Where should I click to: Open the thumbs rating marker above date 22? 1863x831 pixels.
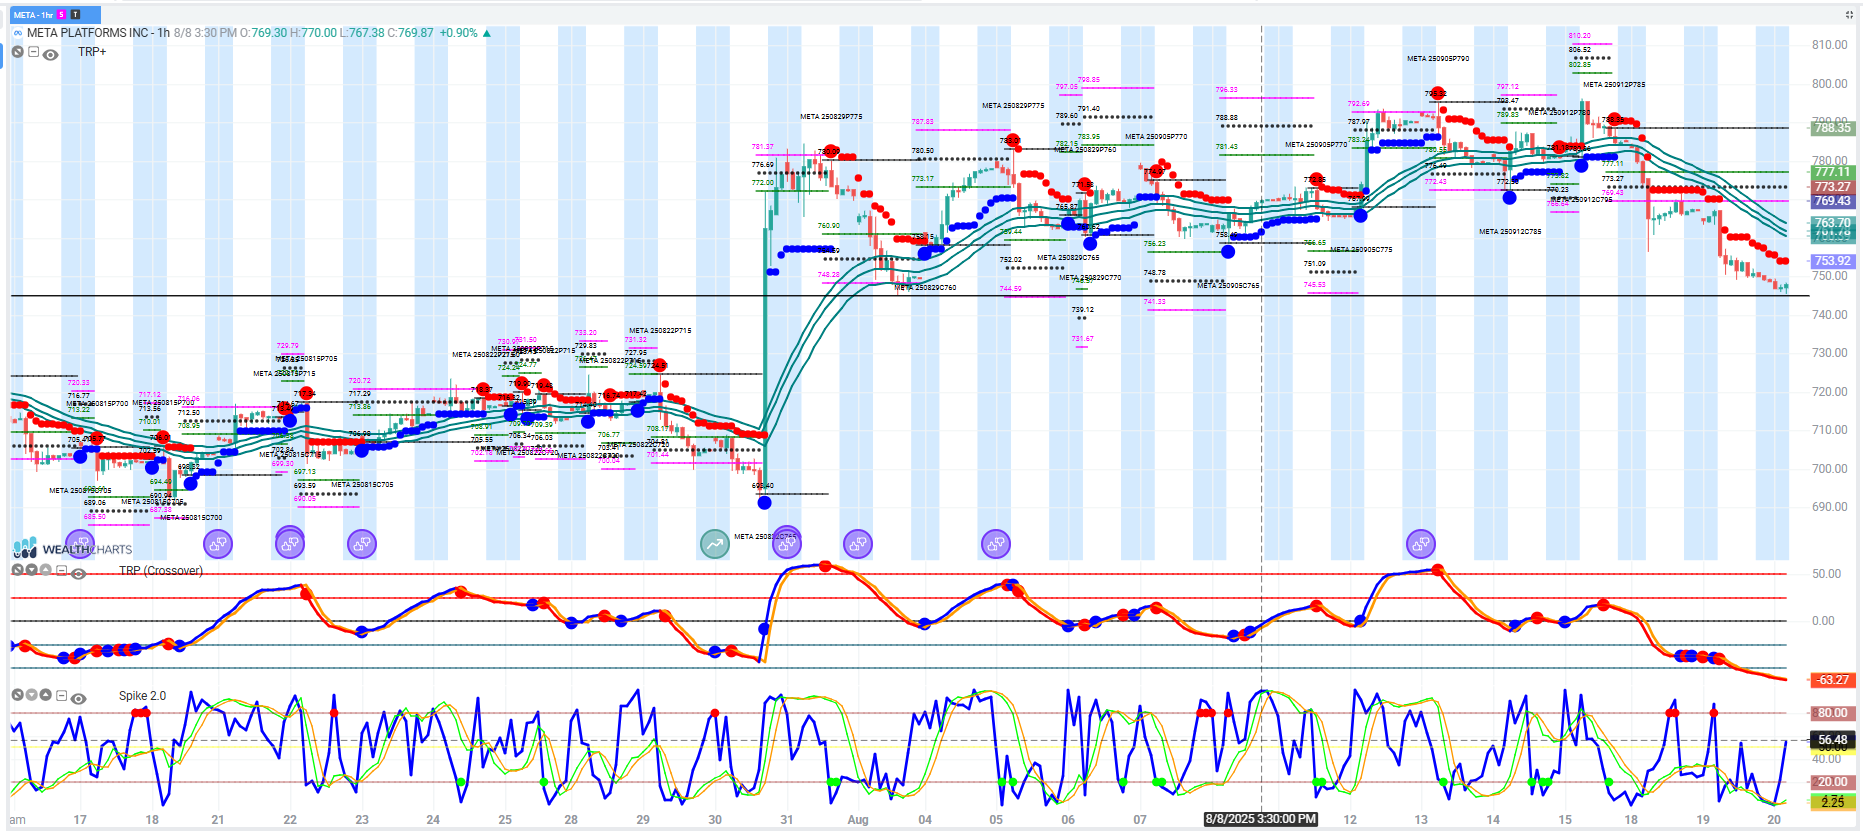(290, 543)
